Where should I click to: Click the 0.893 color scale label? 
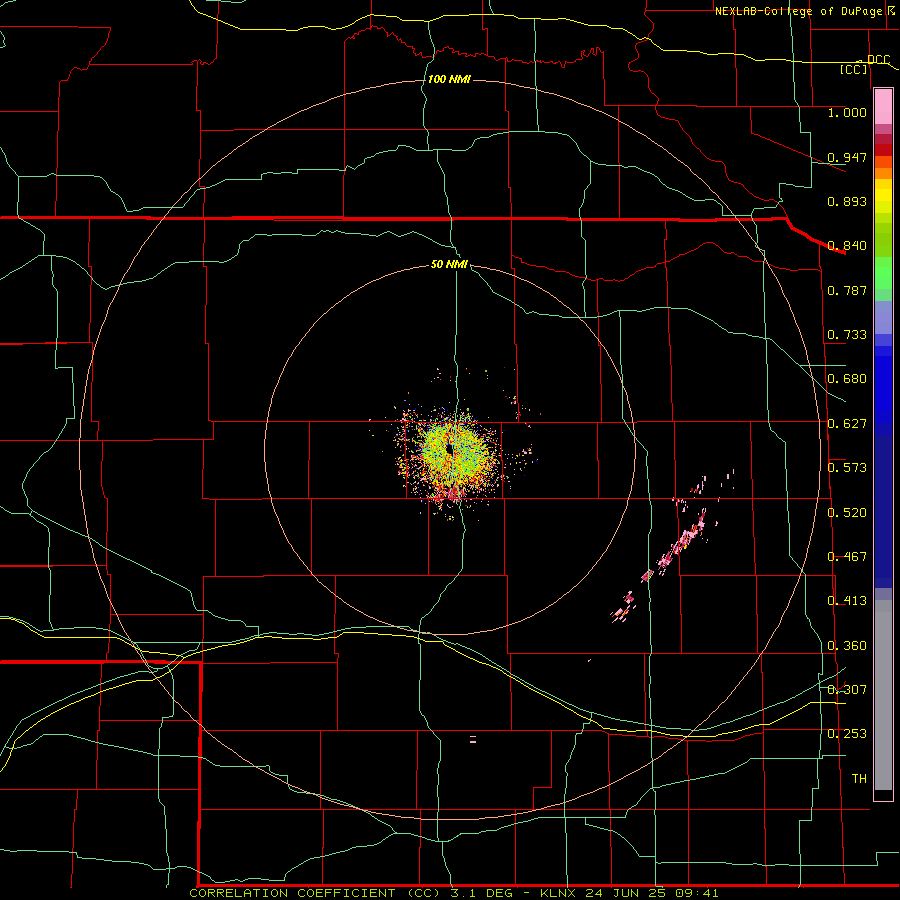(847, 201)
